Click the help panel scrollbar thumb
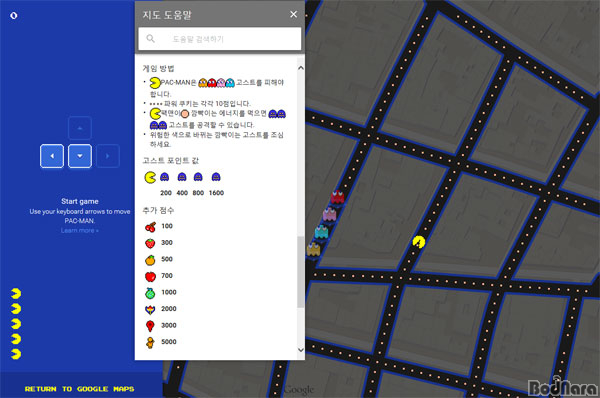600x398 pixels. point(301,272)
